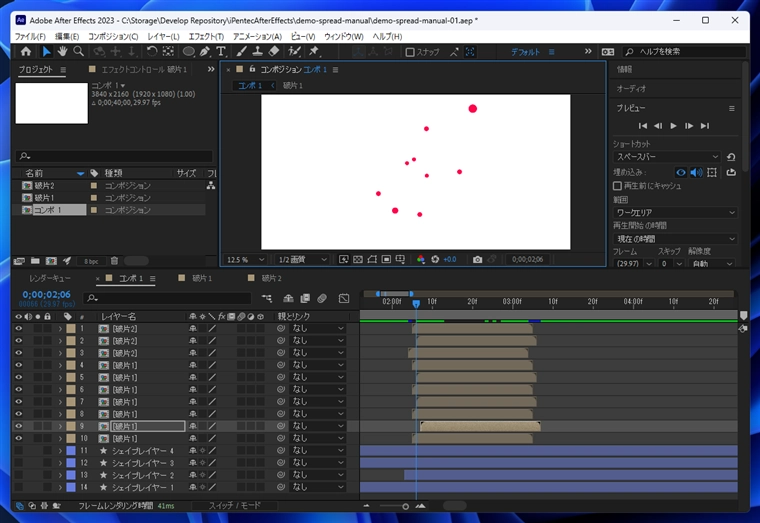Select the Clone Stamp tool
Image resolution: width=760 pixels, height=523 pixels.
[x=257, y=51]
